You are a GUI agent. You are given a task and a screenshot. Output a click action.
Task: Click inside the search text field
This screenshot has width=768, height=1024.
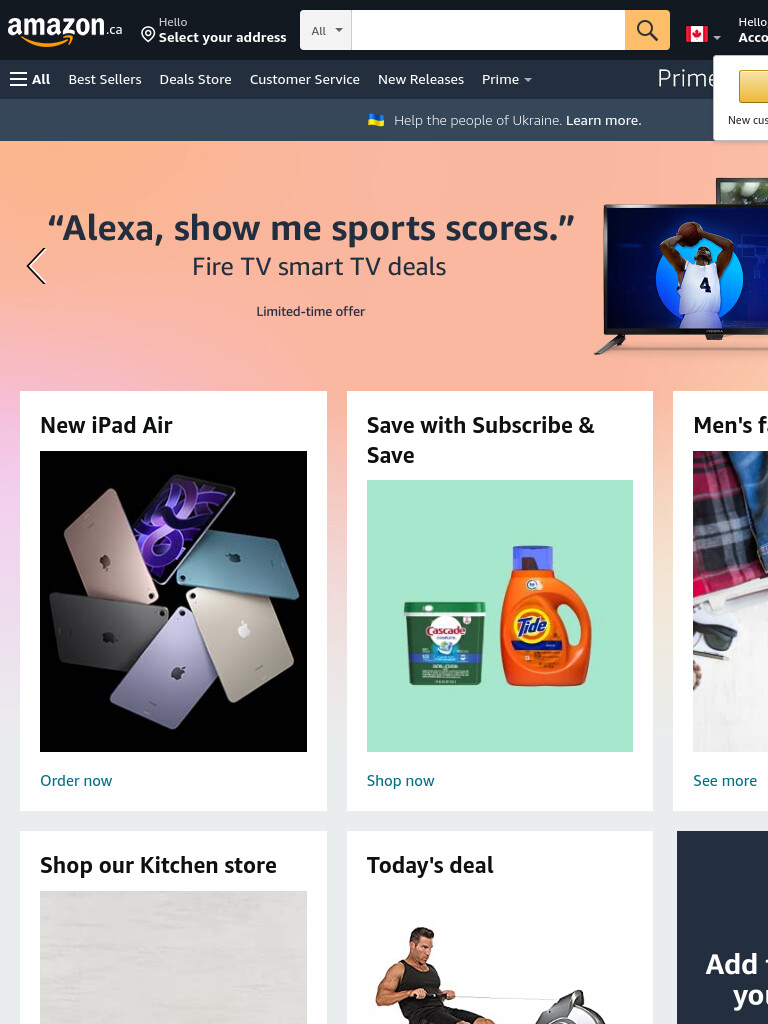coord(488,30)
